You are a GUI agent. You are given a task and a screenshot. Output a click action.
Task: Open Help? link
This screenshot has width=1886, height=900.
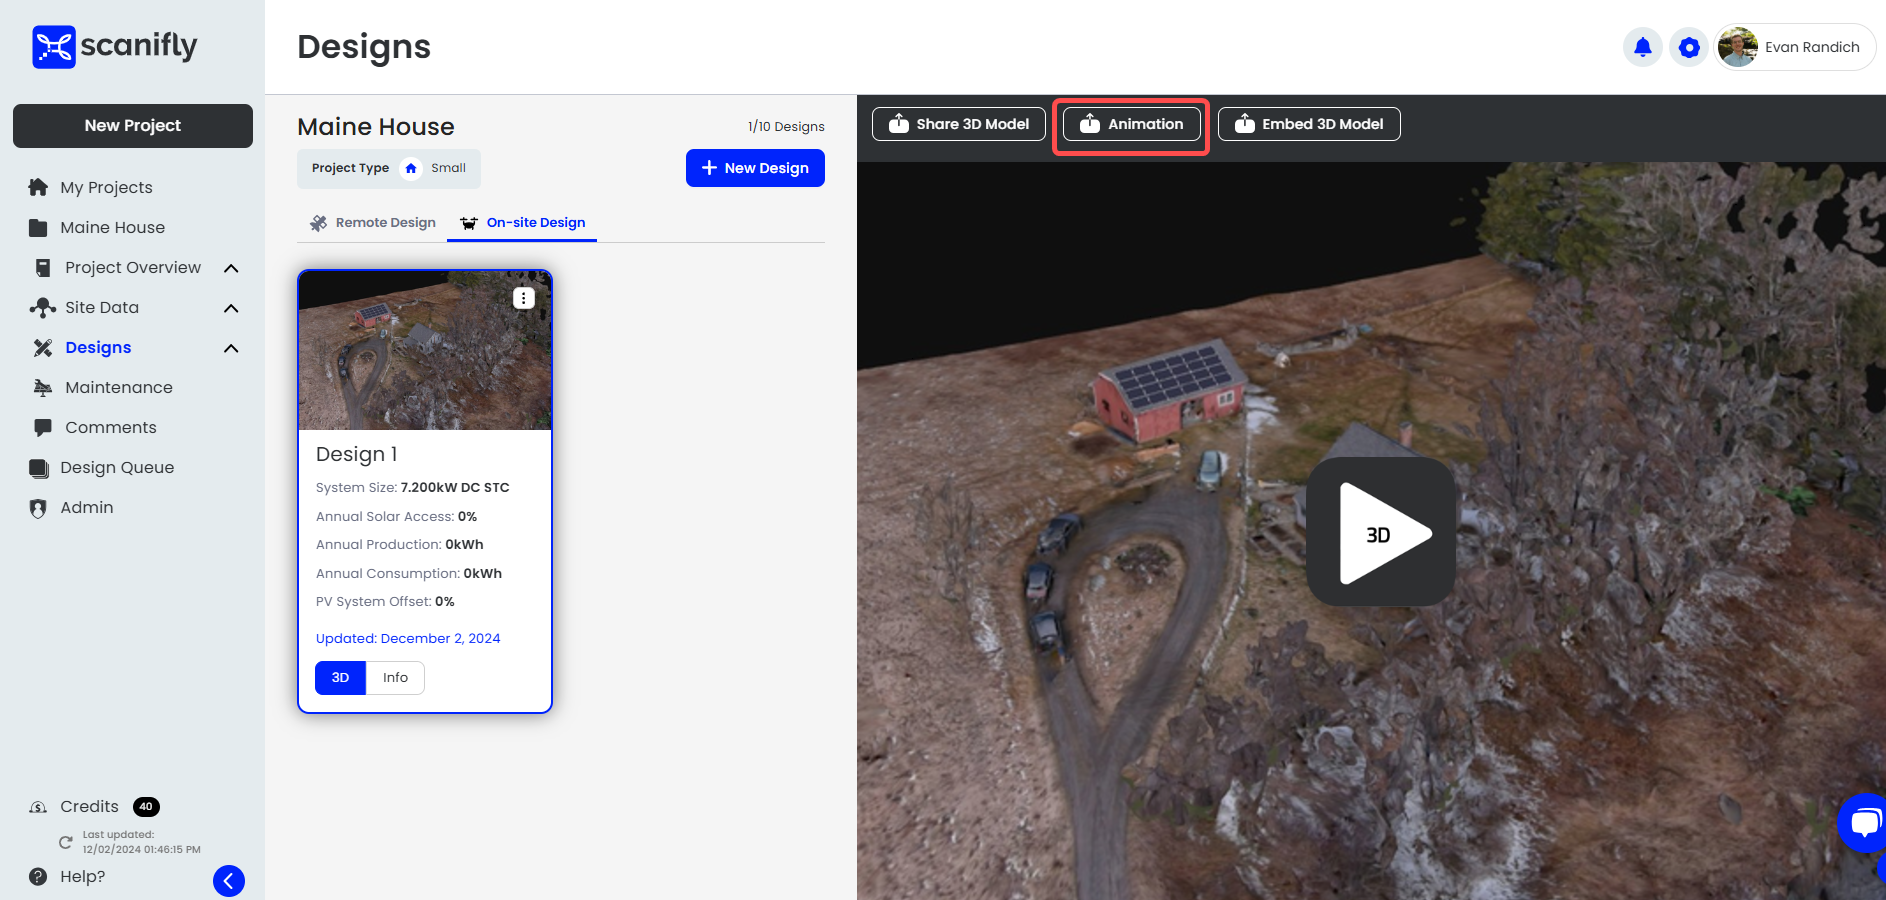pos(82,876)
